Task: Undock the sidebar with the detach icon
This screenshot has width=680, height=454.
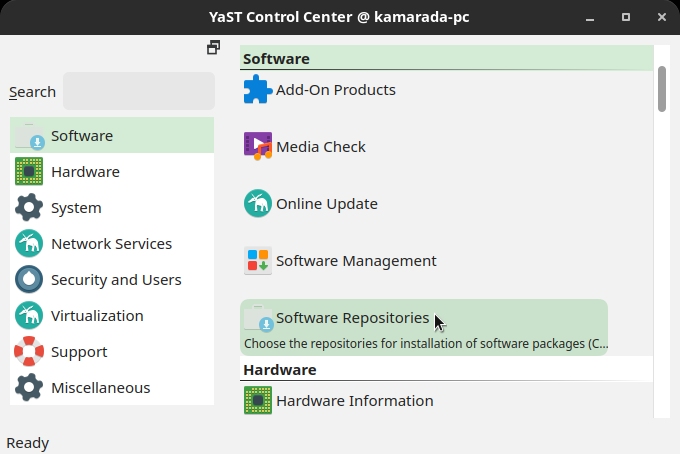Action: pyautogui.click(x=213, y=47)
